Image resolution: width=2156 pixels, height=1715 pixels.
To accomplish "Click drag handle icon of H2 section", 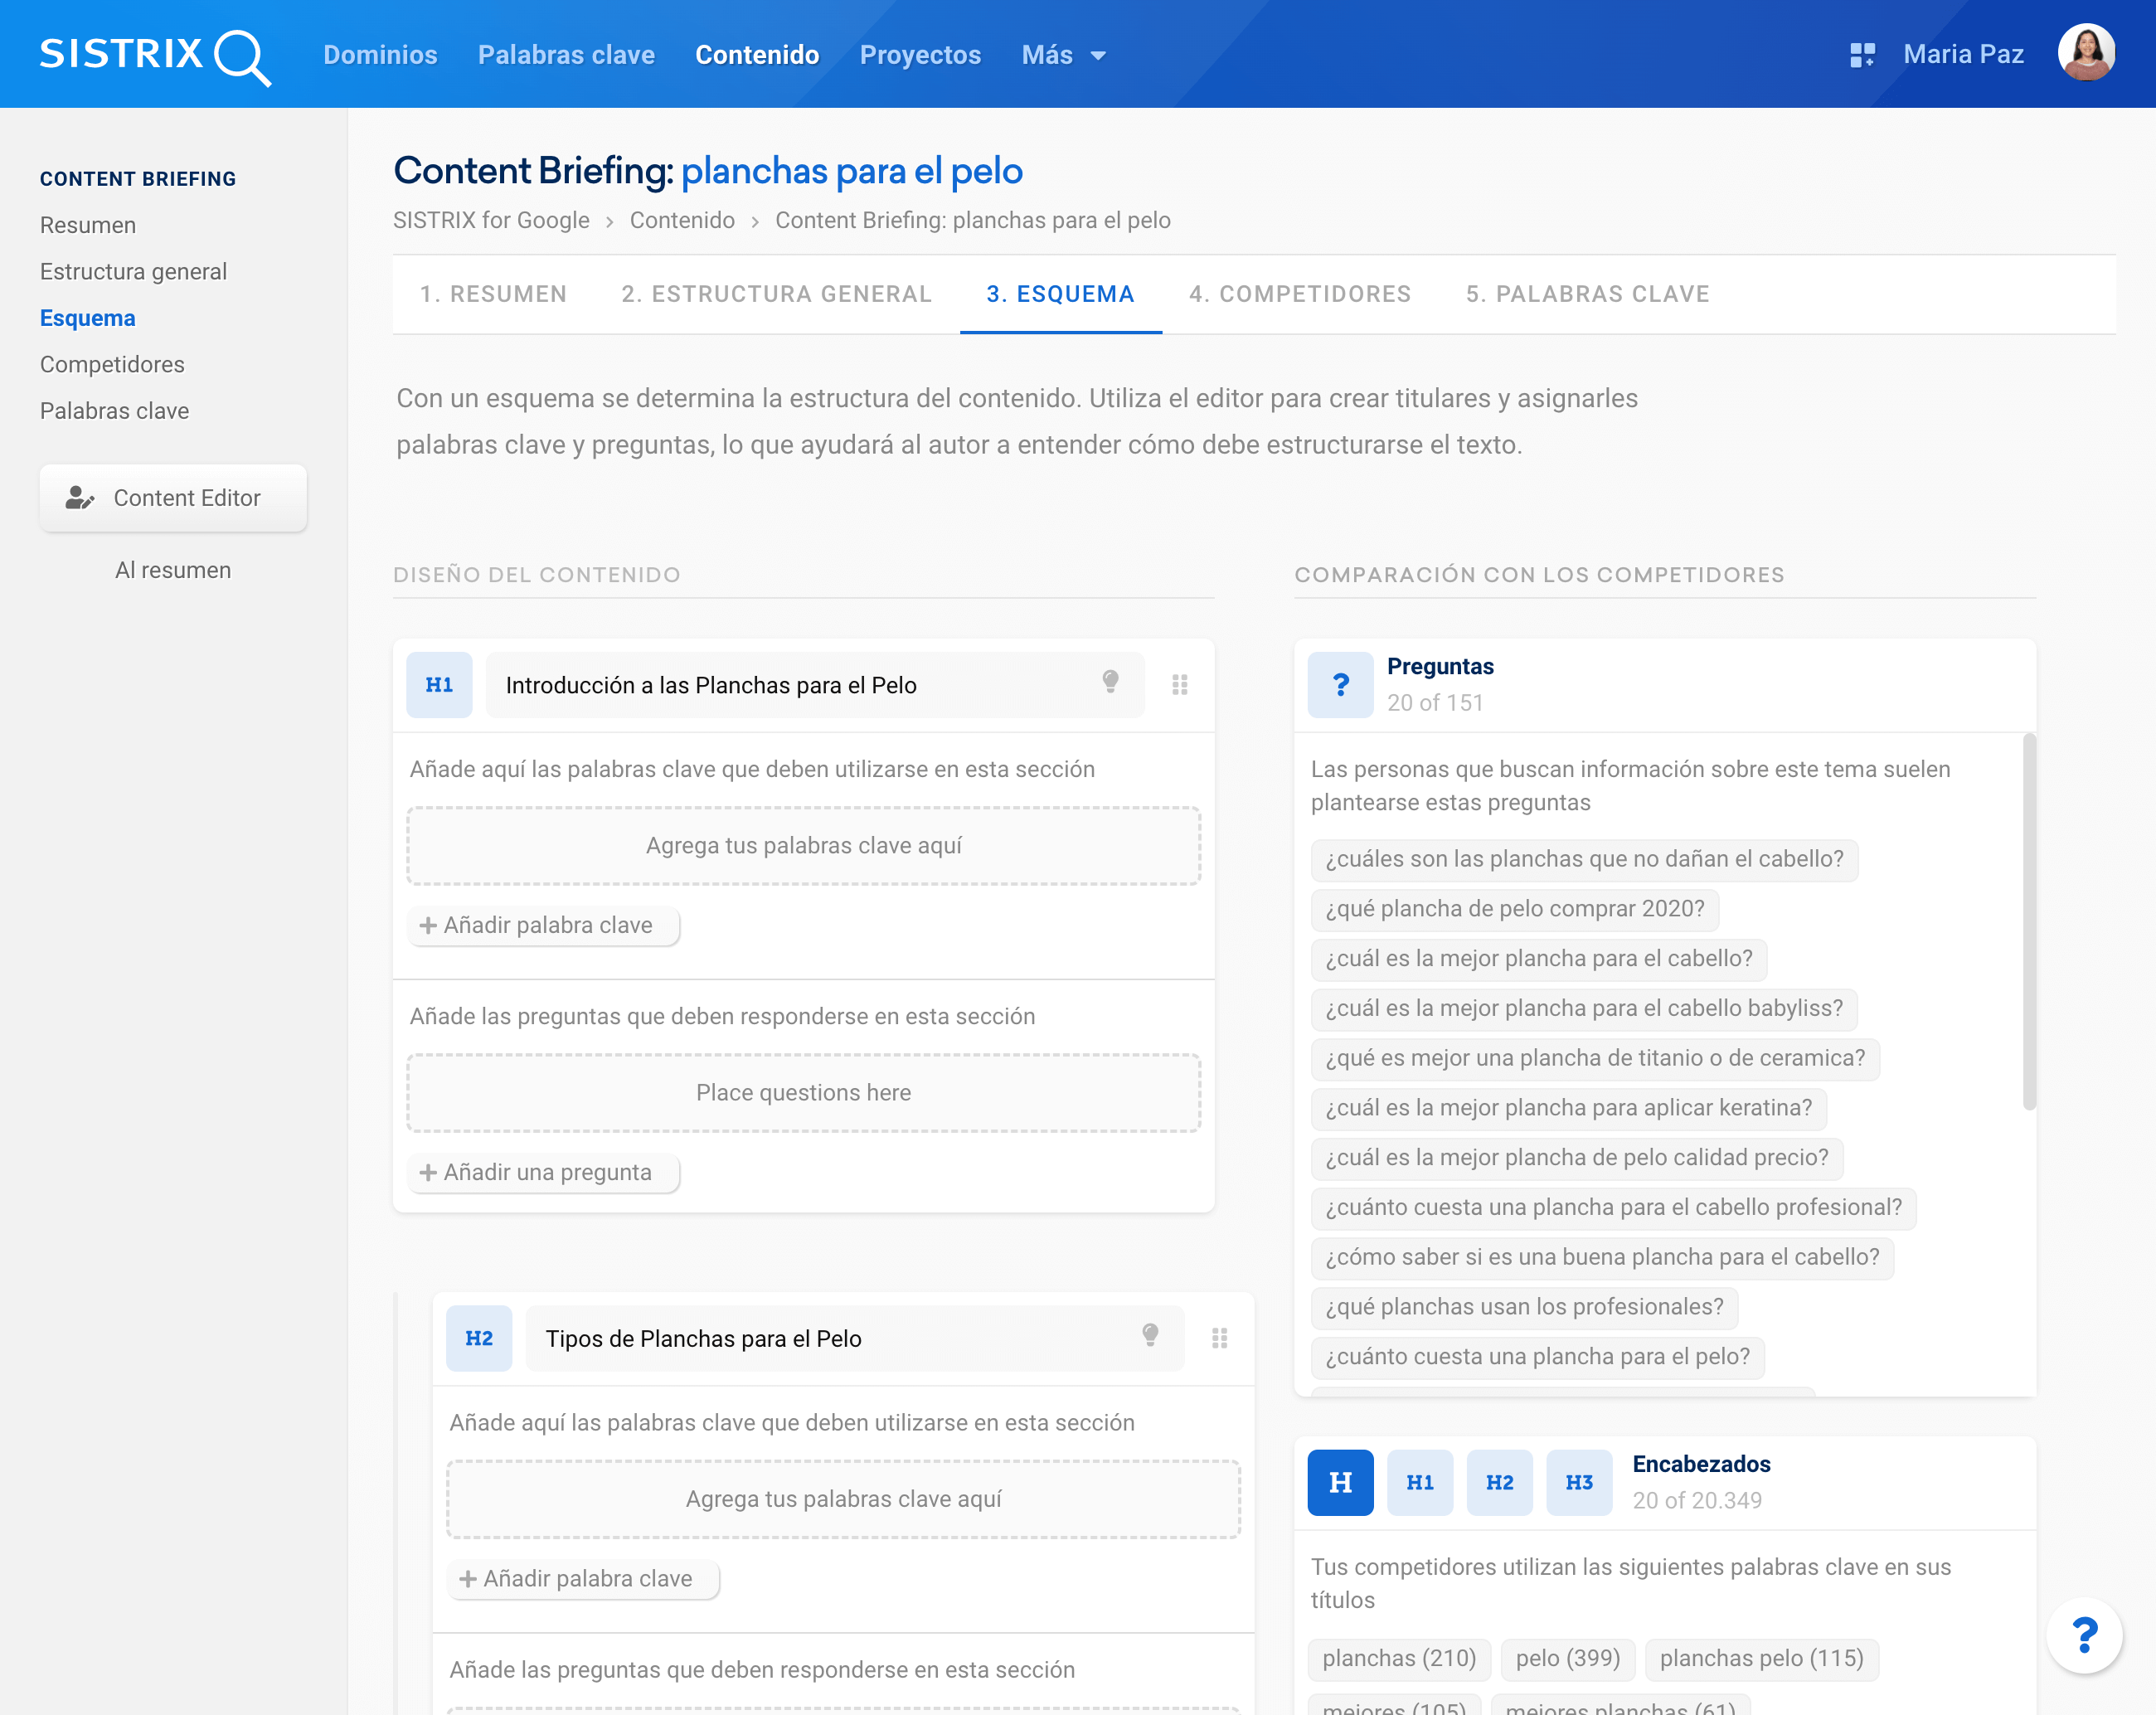I will (x=1219, y=1338).
